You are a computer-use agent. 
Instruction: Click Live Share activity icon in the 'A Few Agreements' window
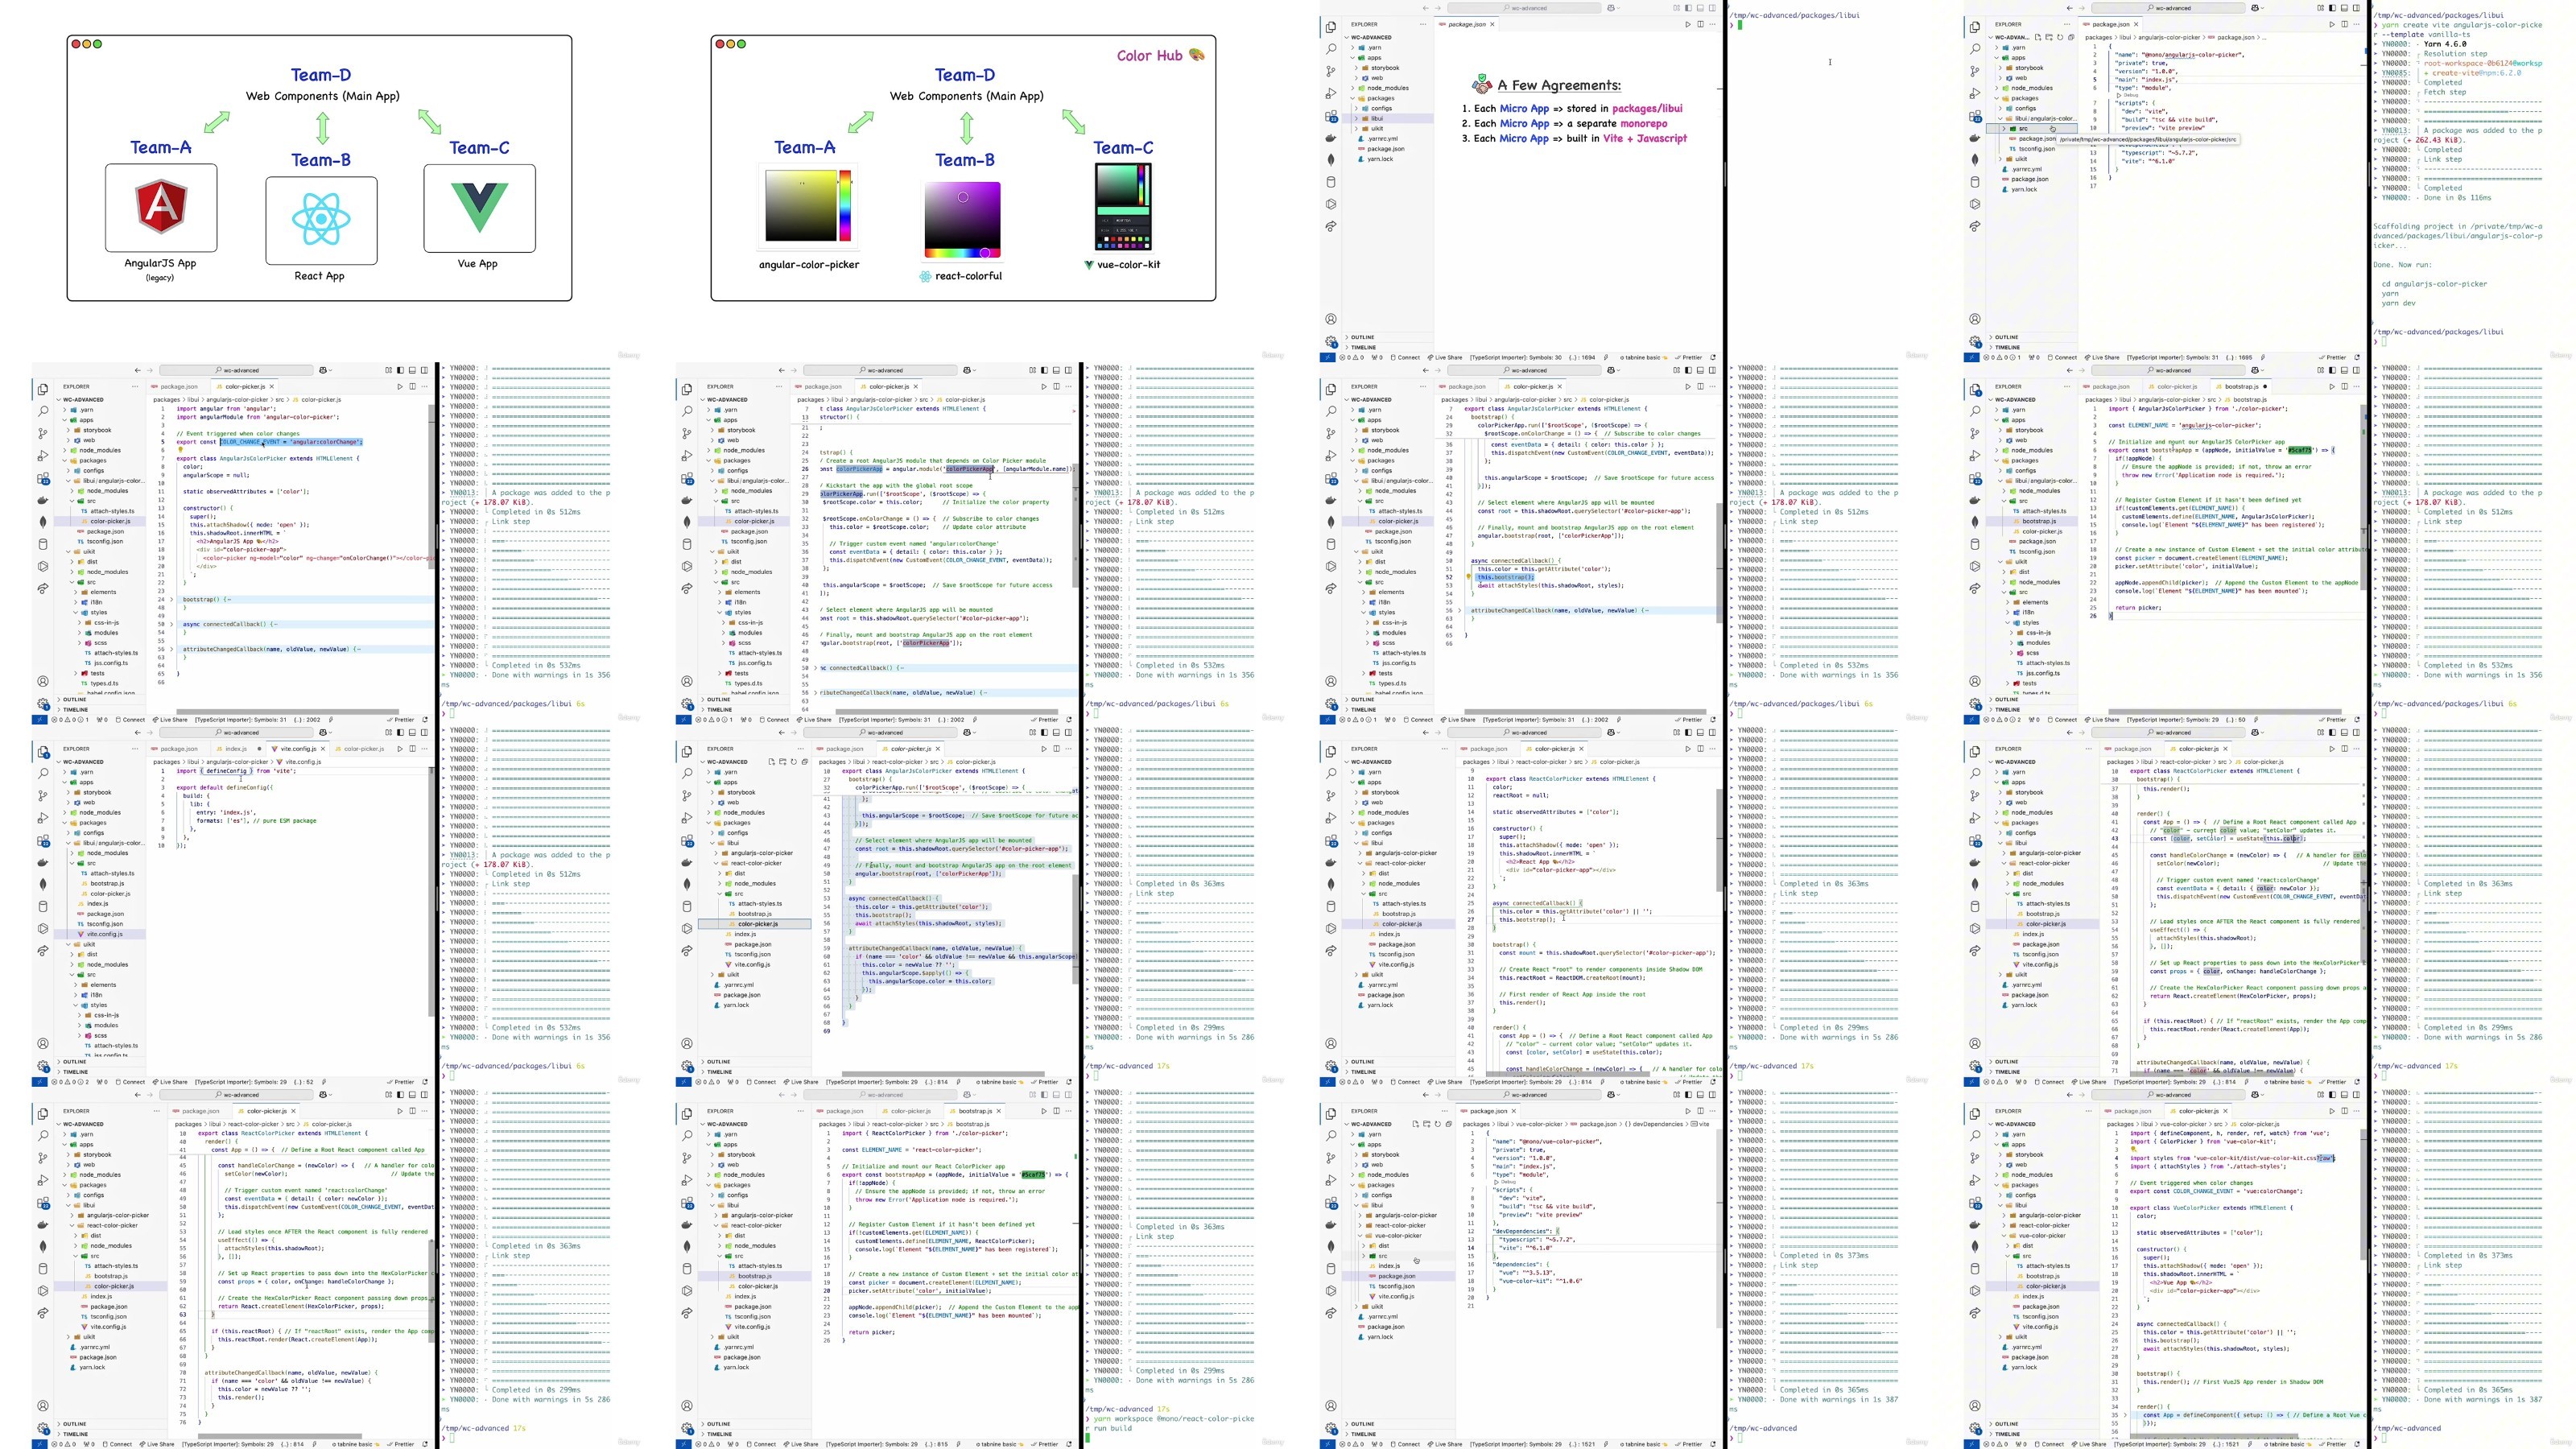[1331, 227]
